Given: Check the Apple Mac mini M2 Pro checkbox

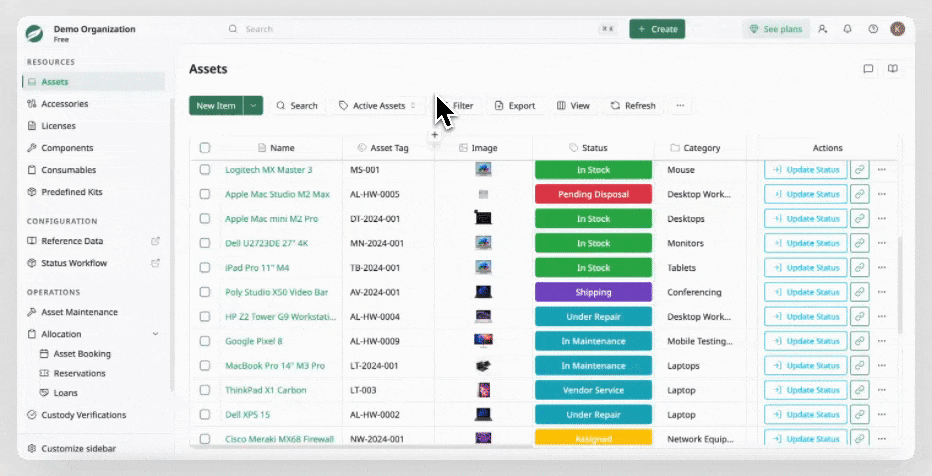Looking at the screenshot, I should point(205,218).
